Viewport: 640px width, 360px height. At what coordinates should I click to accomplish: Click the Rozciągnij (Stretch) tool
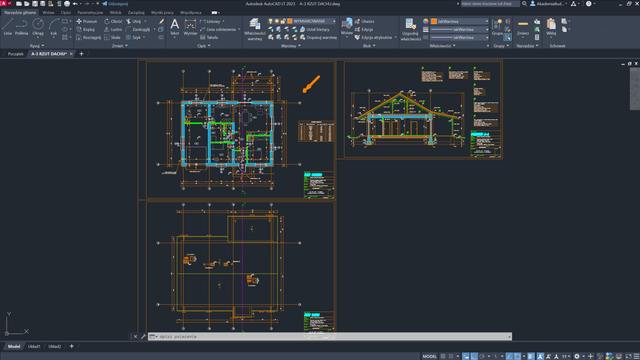pyautogui.click(x=89, y=37)
